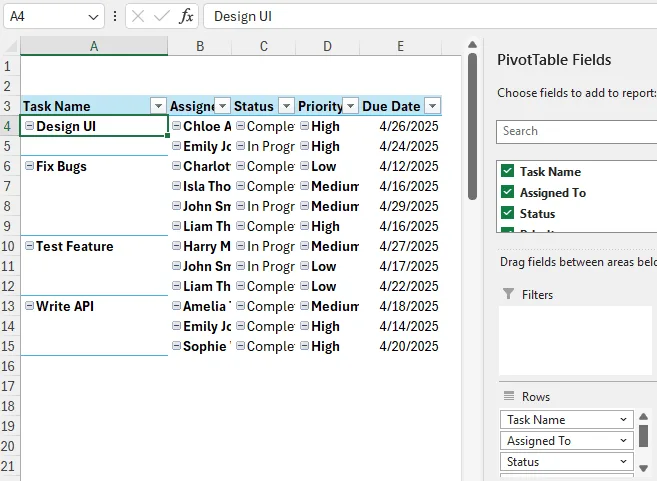Screen dimensions: 657x481
Task: Open the Due Date filter dropdown
Action: (432, 106)
